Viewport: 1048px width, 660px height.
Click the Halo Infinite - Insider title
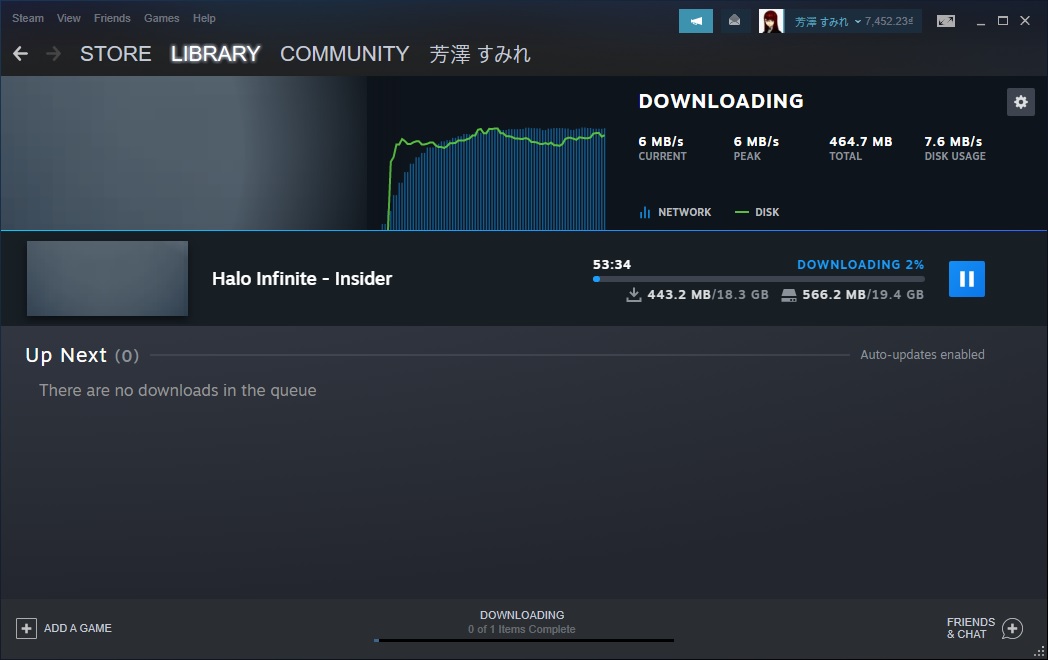[x=302, y=278]
